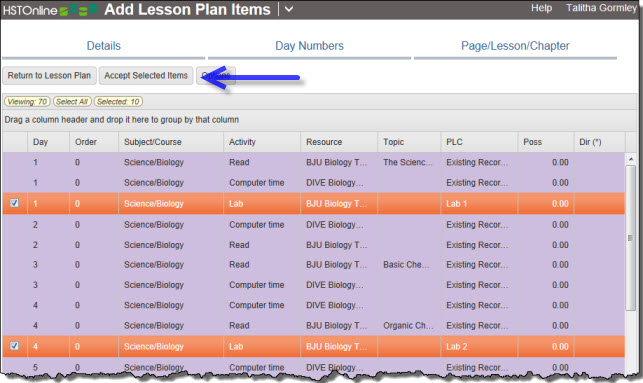Click Accept Selected Items button
This screenshot has width=643, height=383.
coord(146,75)
